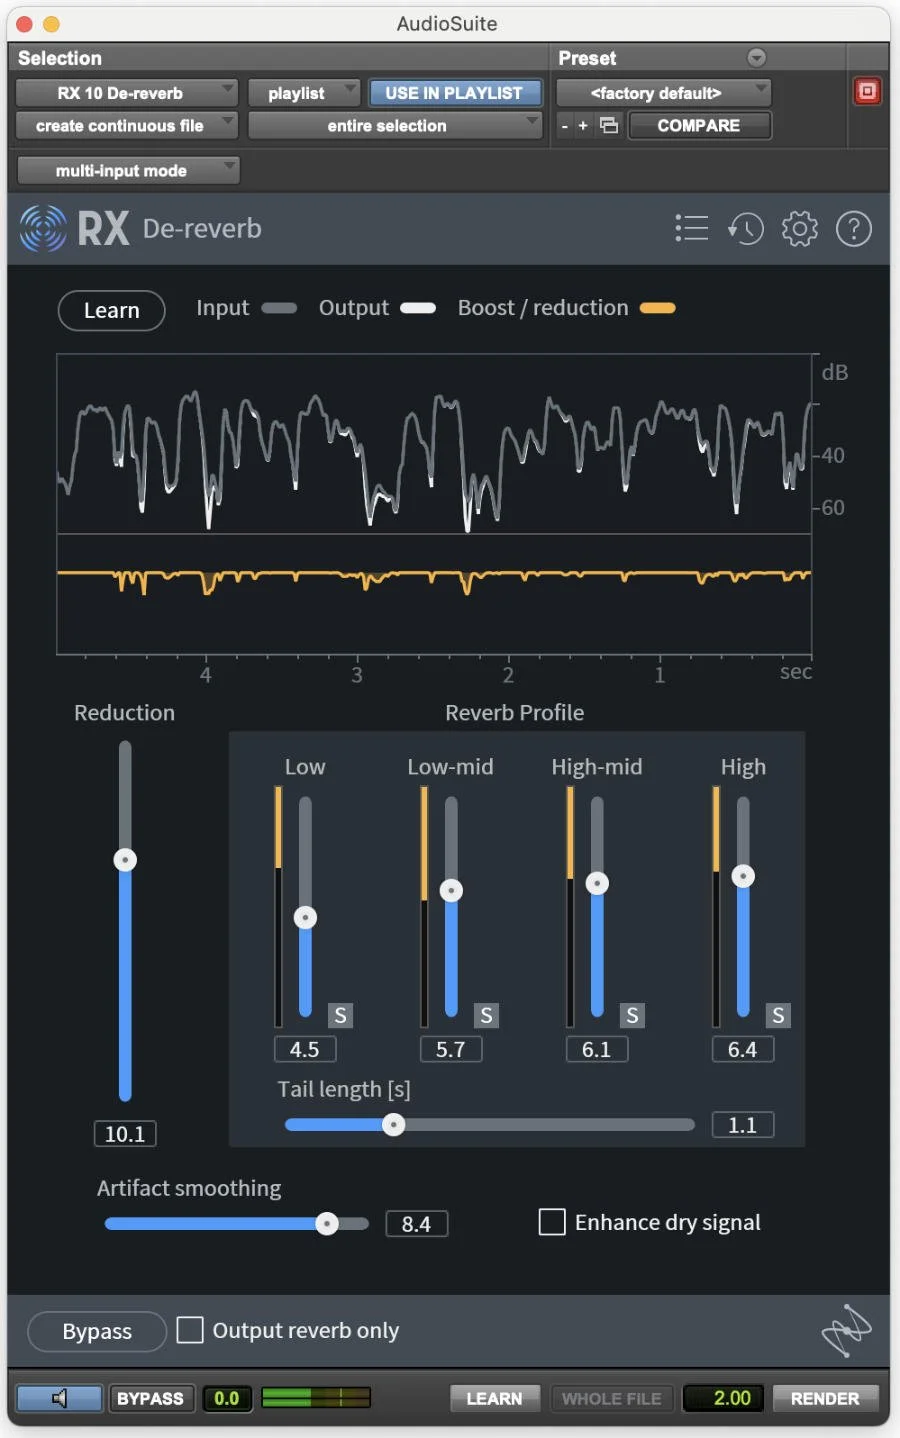Click the Reverb Profile heading
The height and width of the screenshot is (1438, 900).
click(x=515, y=713)
